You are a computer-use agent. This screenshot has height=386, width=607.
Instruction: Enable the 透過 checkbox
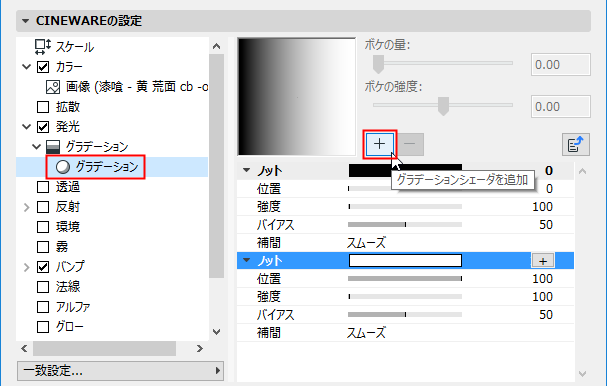[x=43, y=187]
